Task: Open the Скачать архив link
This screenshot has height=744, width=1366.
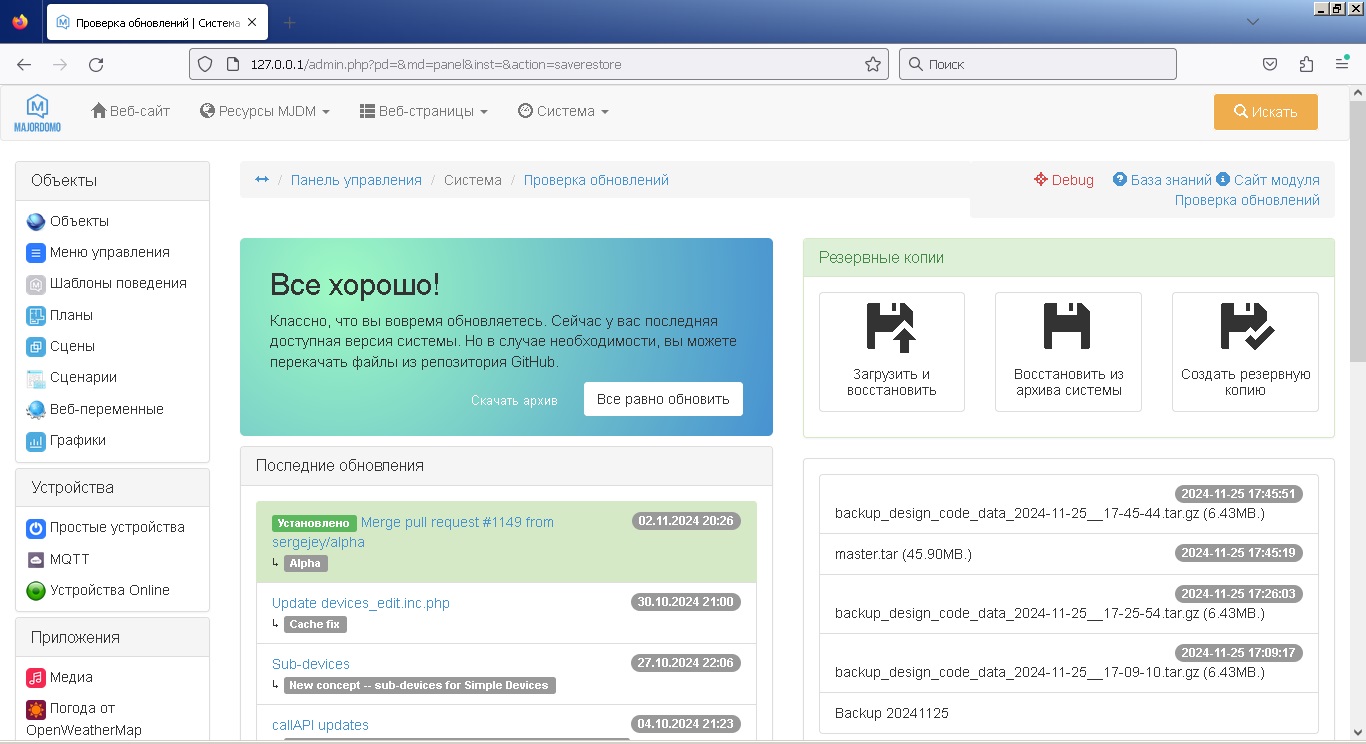Action: 514,400
